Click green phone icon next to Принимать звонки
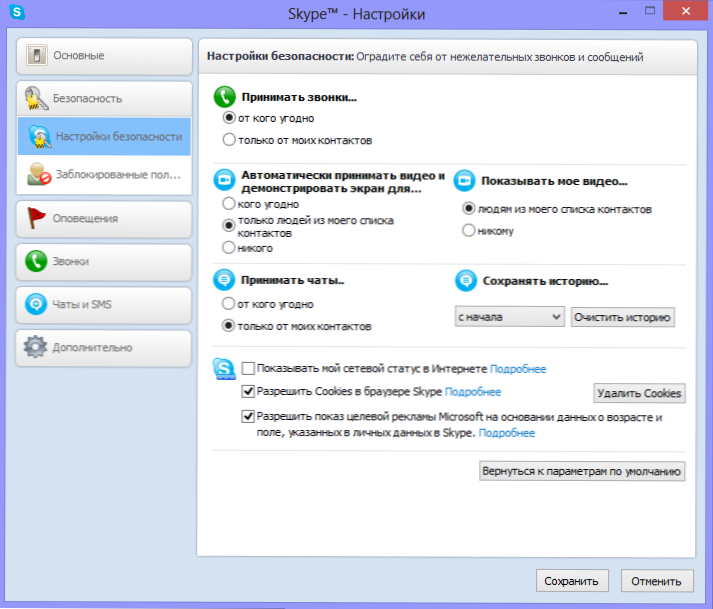 coord(225,97)
